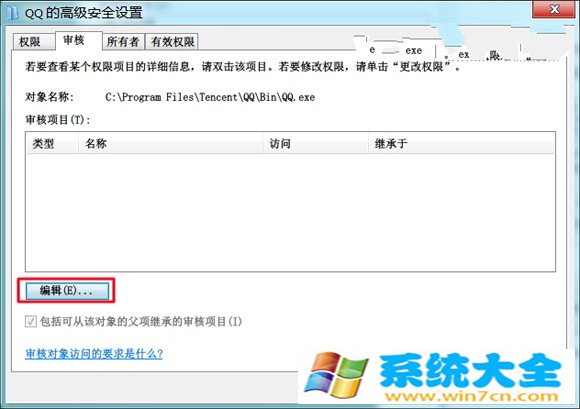Click the 系统大全 watermark text
Viewport: 580px width, 409px height.
(471, 370)
